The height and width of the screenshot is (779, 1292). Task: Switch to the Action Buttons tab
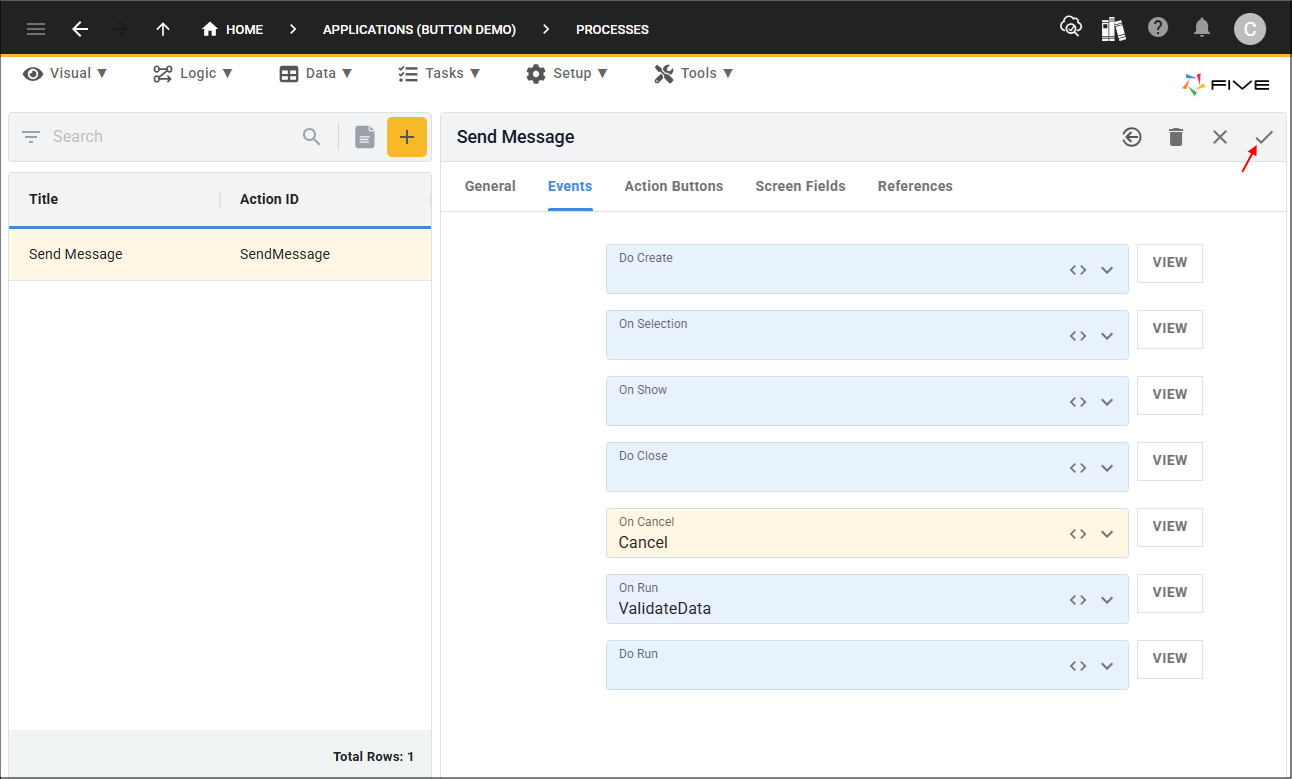point(674,186)
